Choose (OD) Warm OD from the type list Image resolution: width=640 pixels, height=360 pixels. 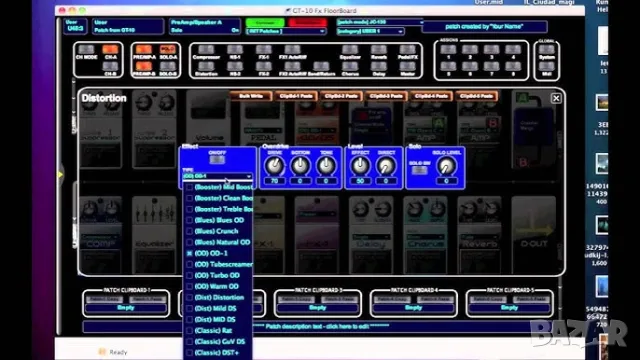[218, 287]
